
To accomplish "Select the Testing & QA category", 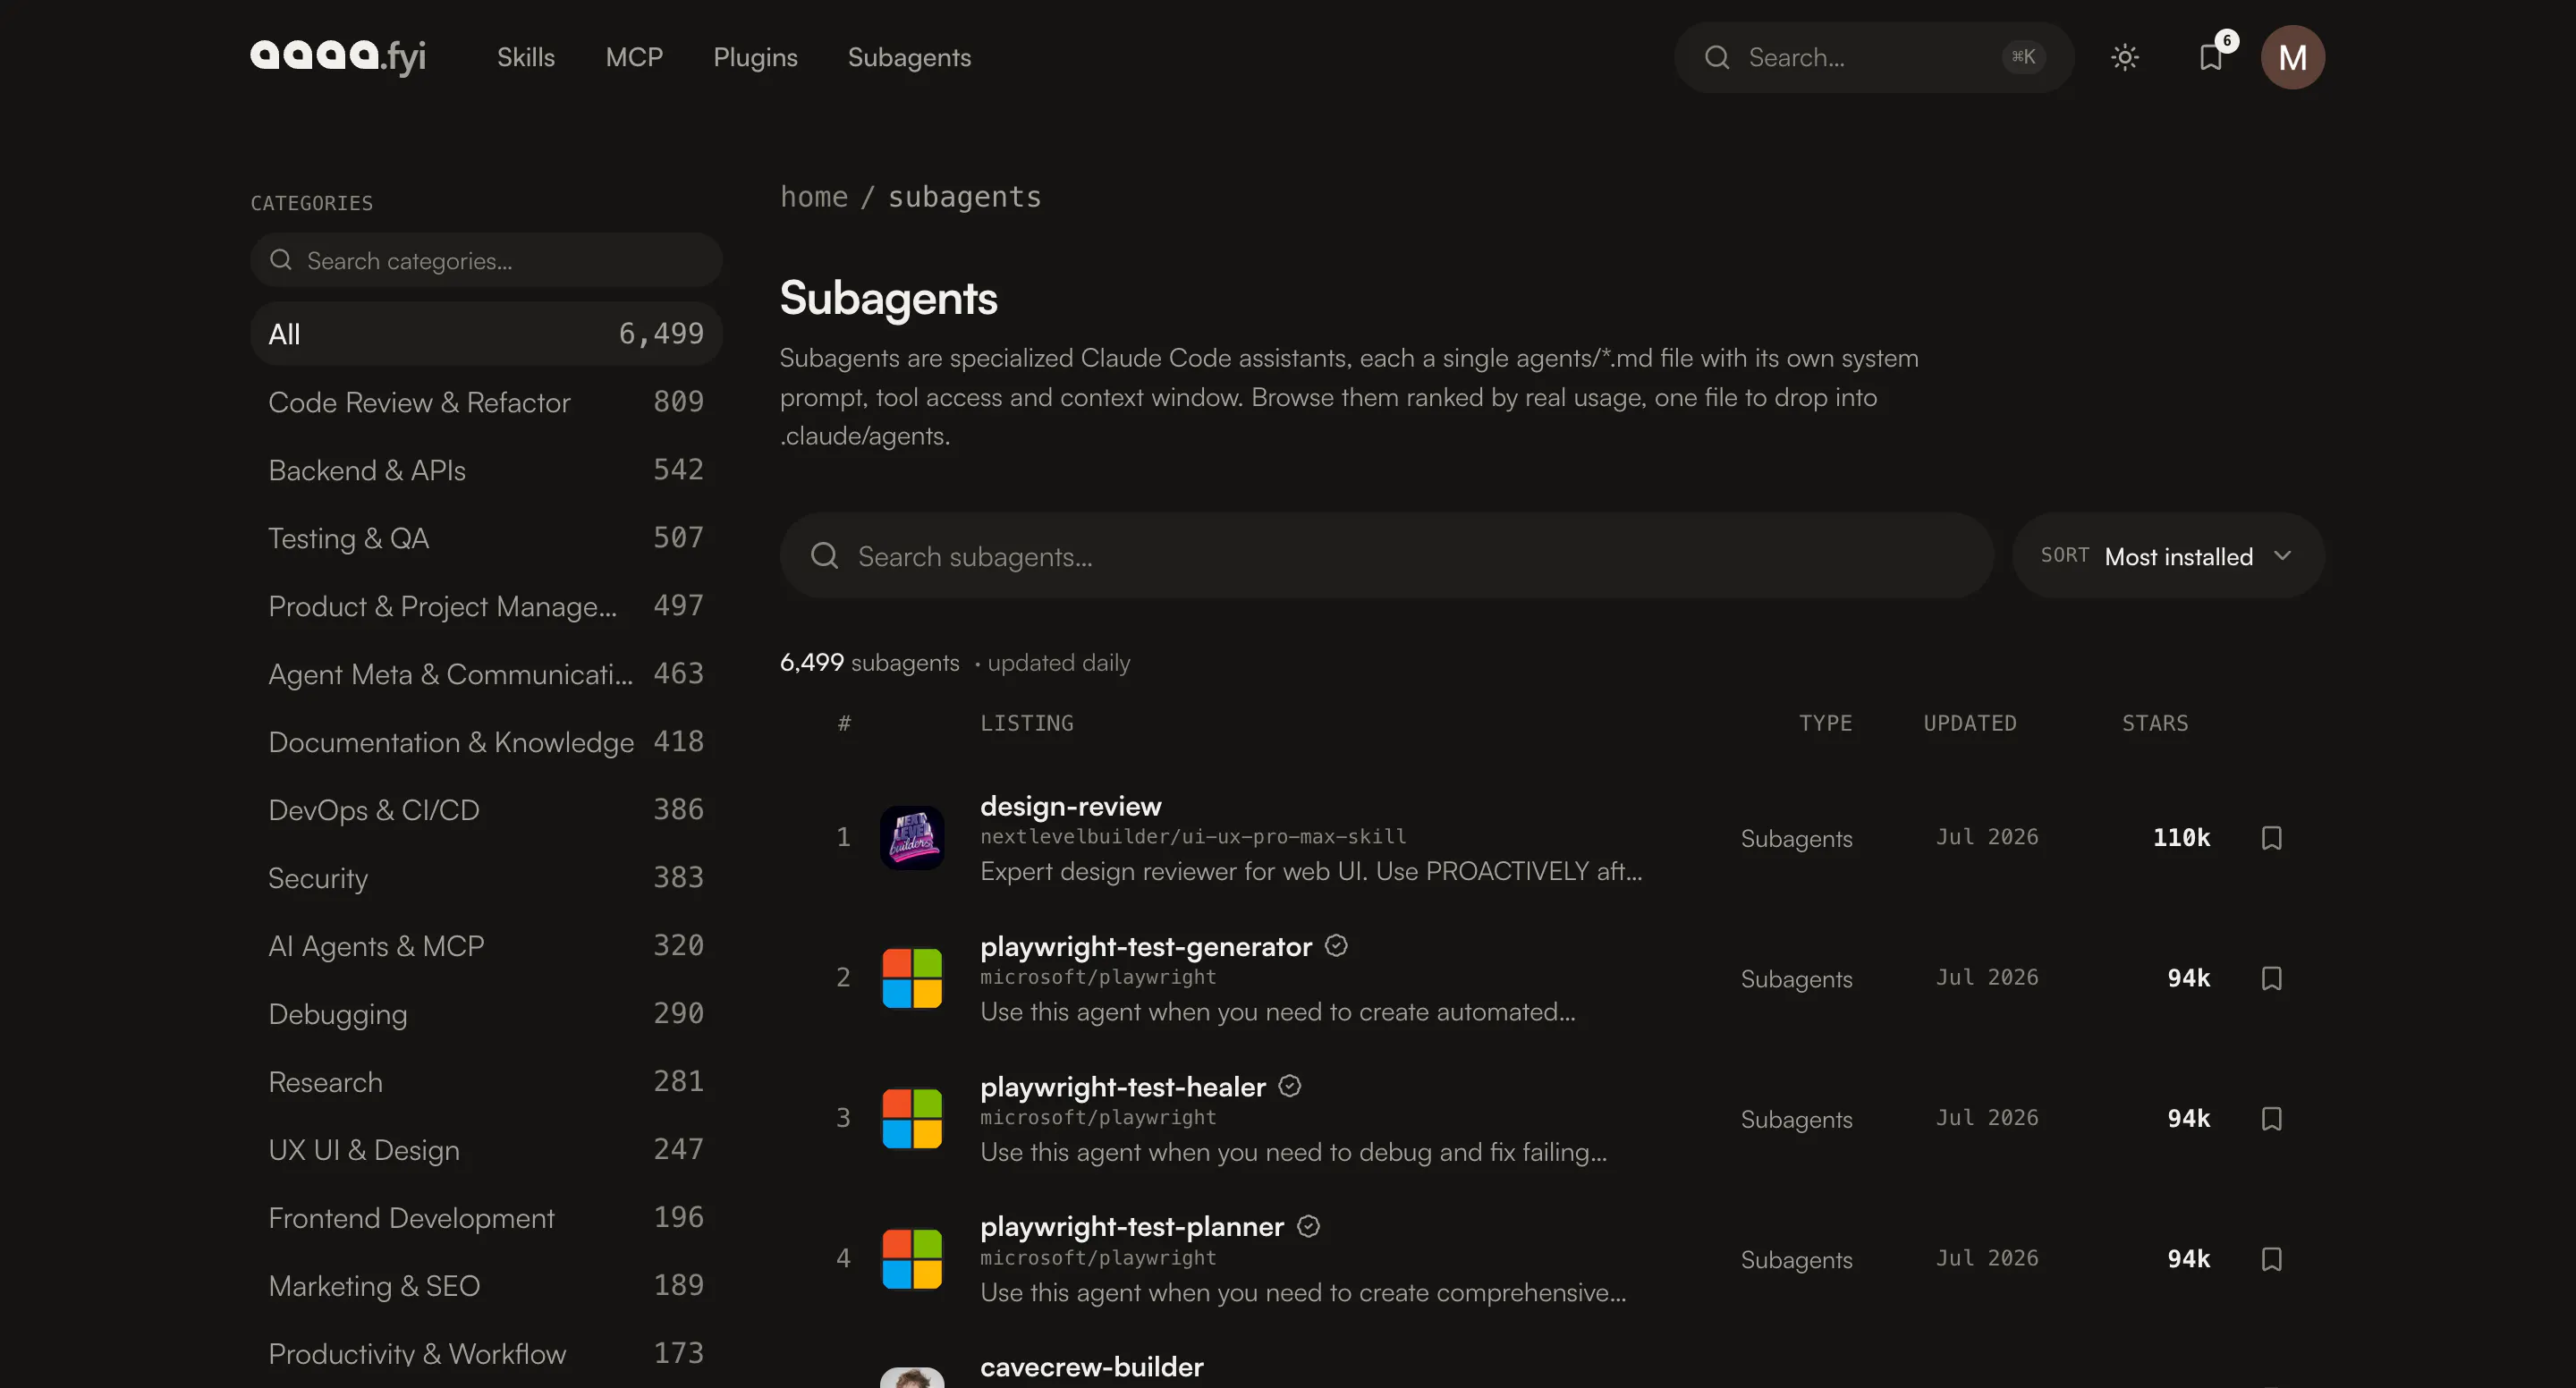I will 486,538.
